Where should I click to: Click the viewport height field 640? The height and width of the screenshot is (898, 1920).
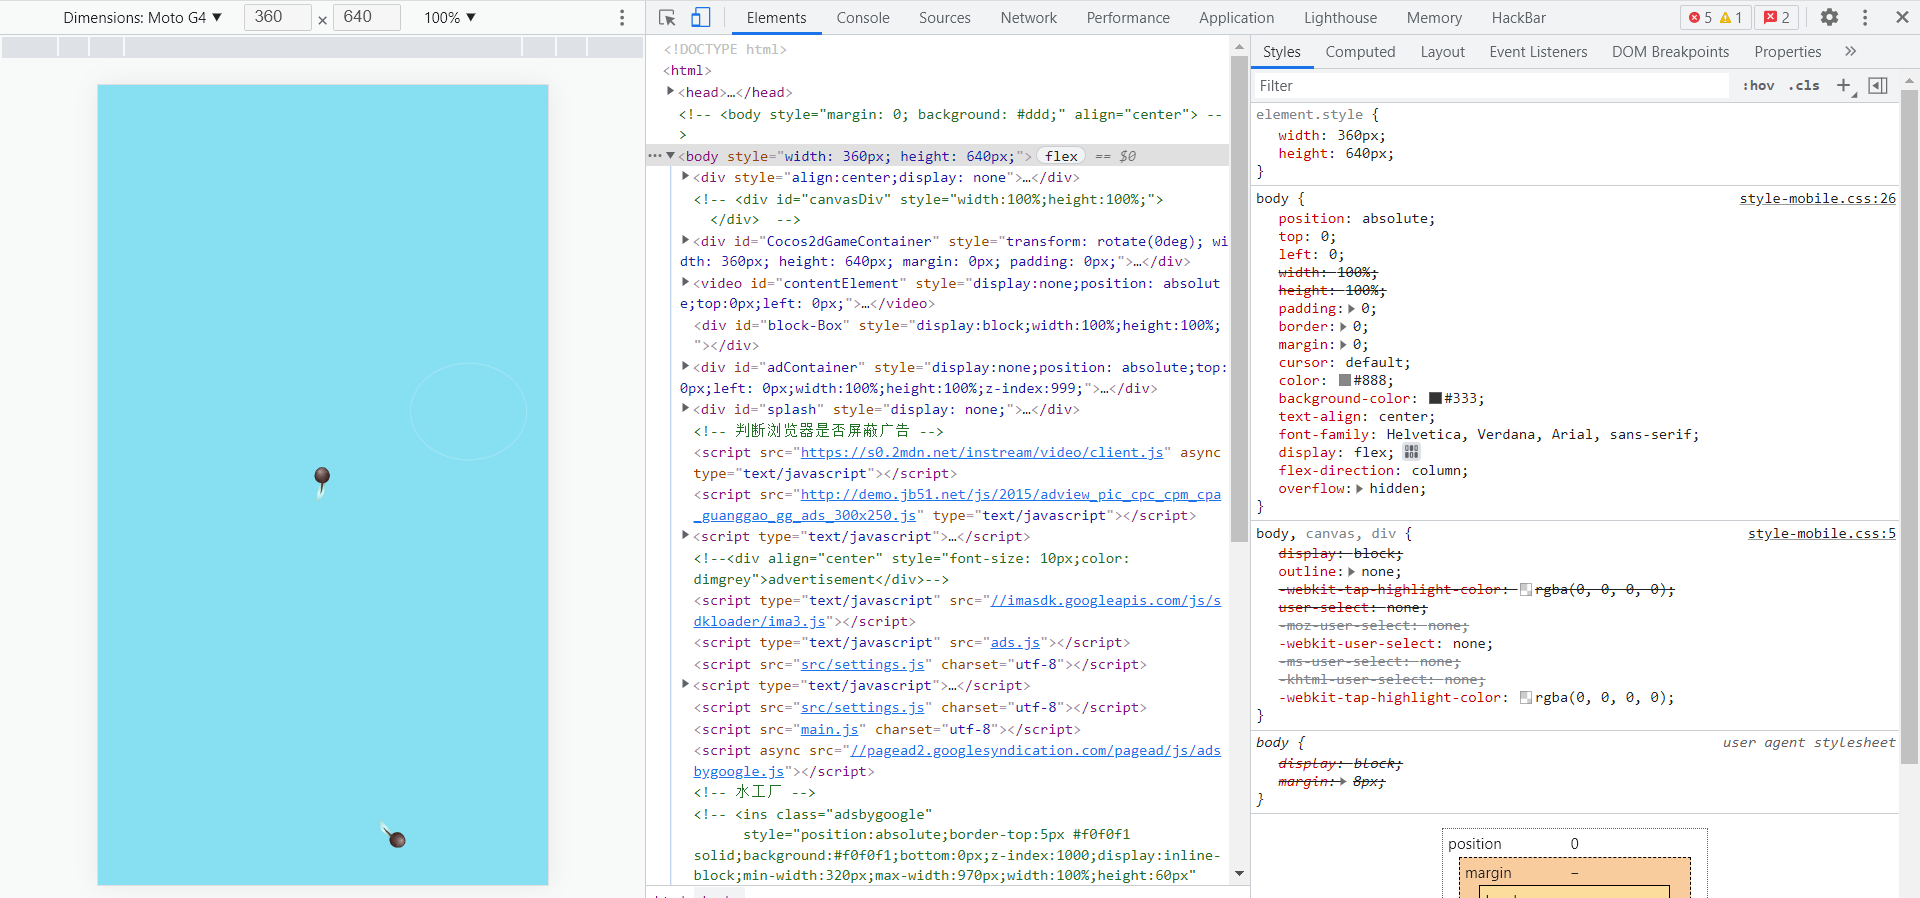click(367, 17)
